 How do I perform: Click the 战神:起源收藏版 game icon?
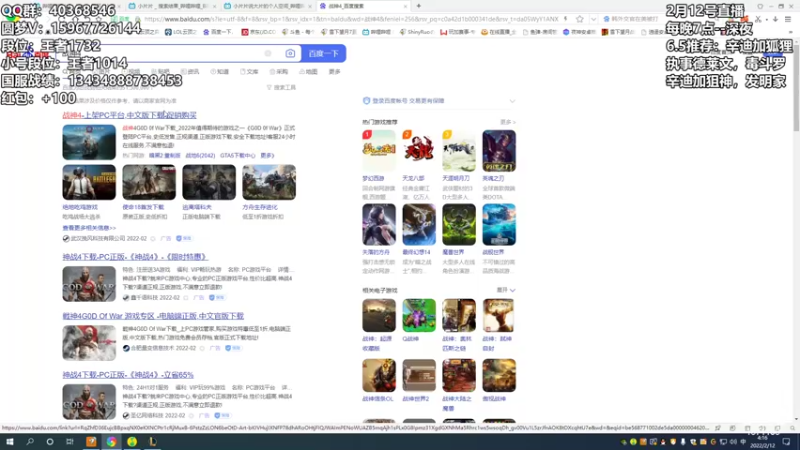(x=379, y=315)
